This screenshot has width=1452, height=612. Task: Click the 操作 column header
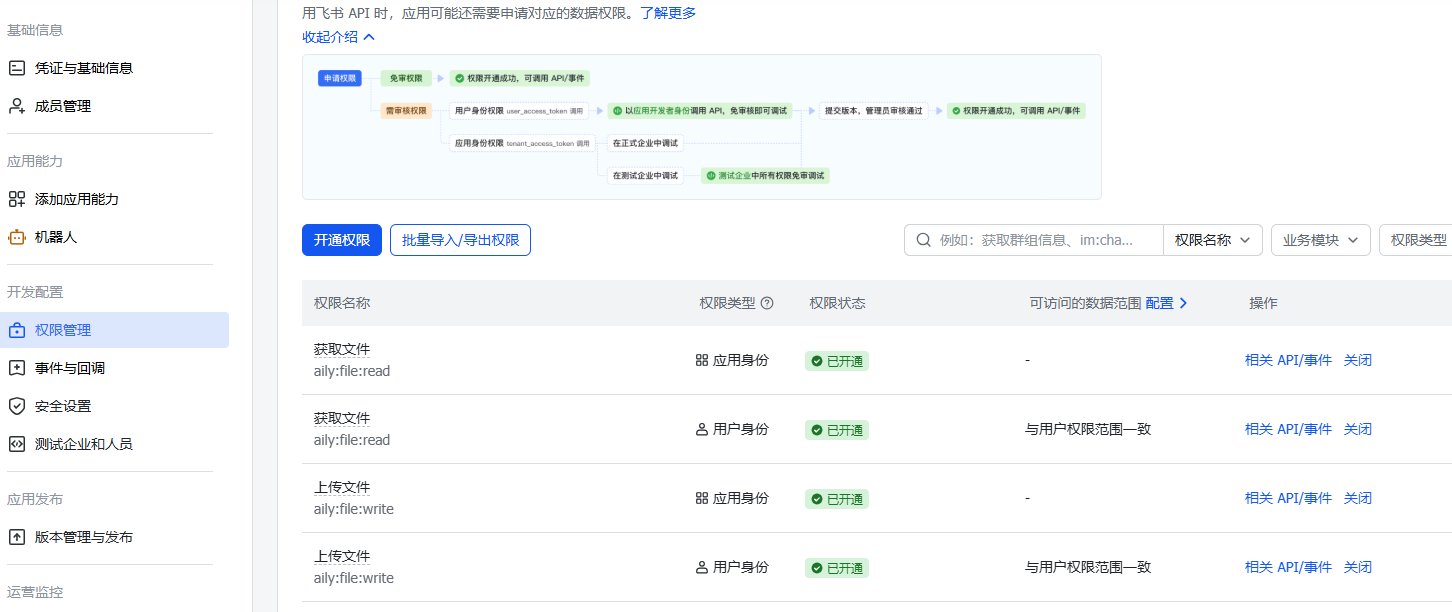(1263, 303)
